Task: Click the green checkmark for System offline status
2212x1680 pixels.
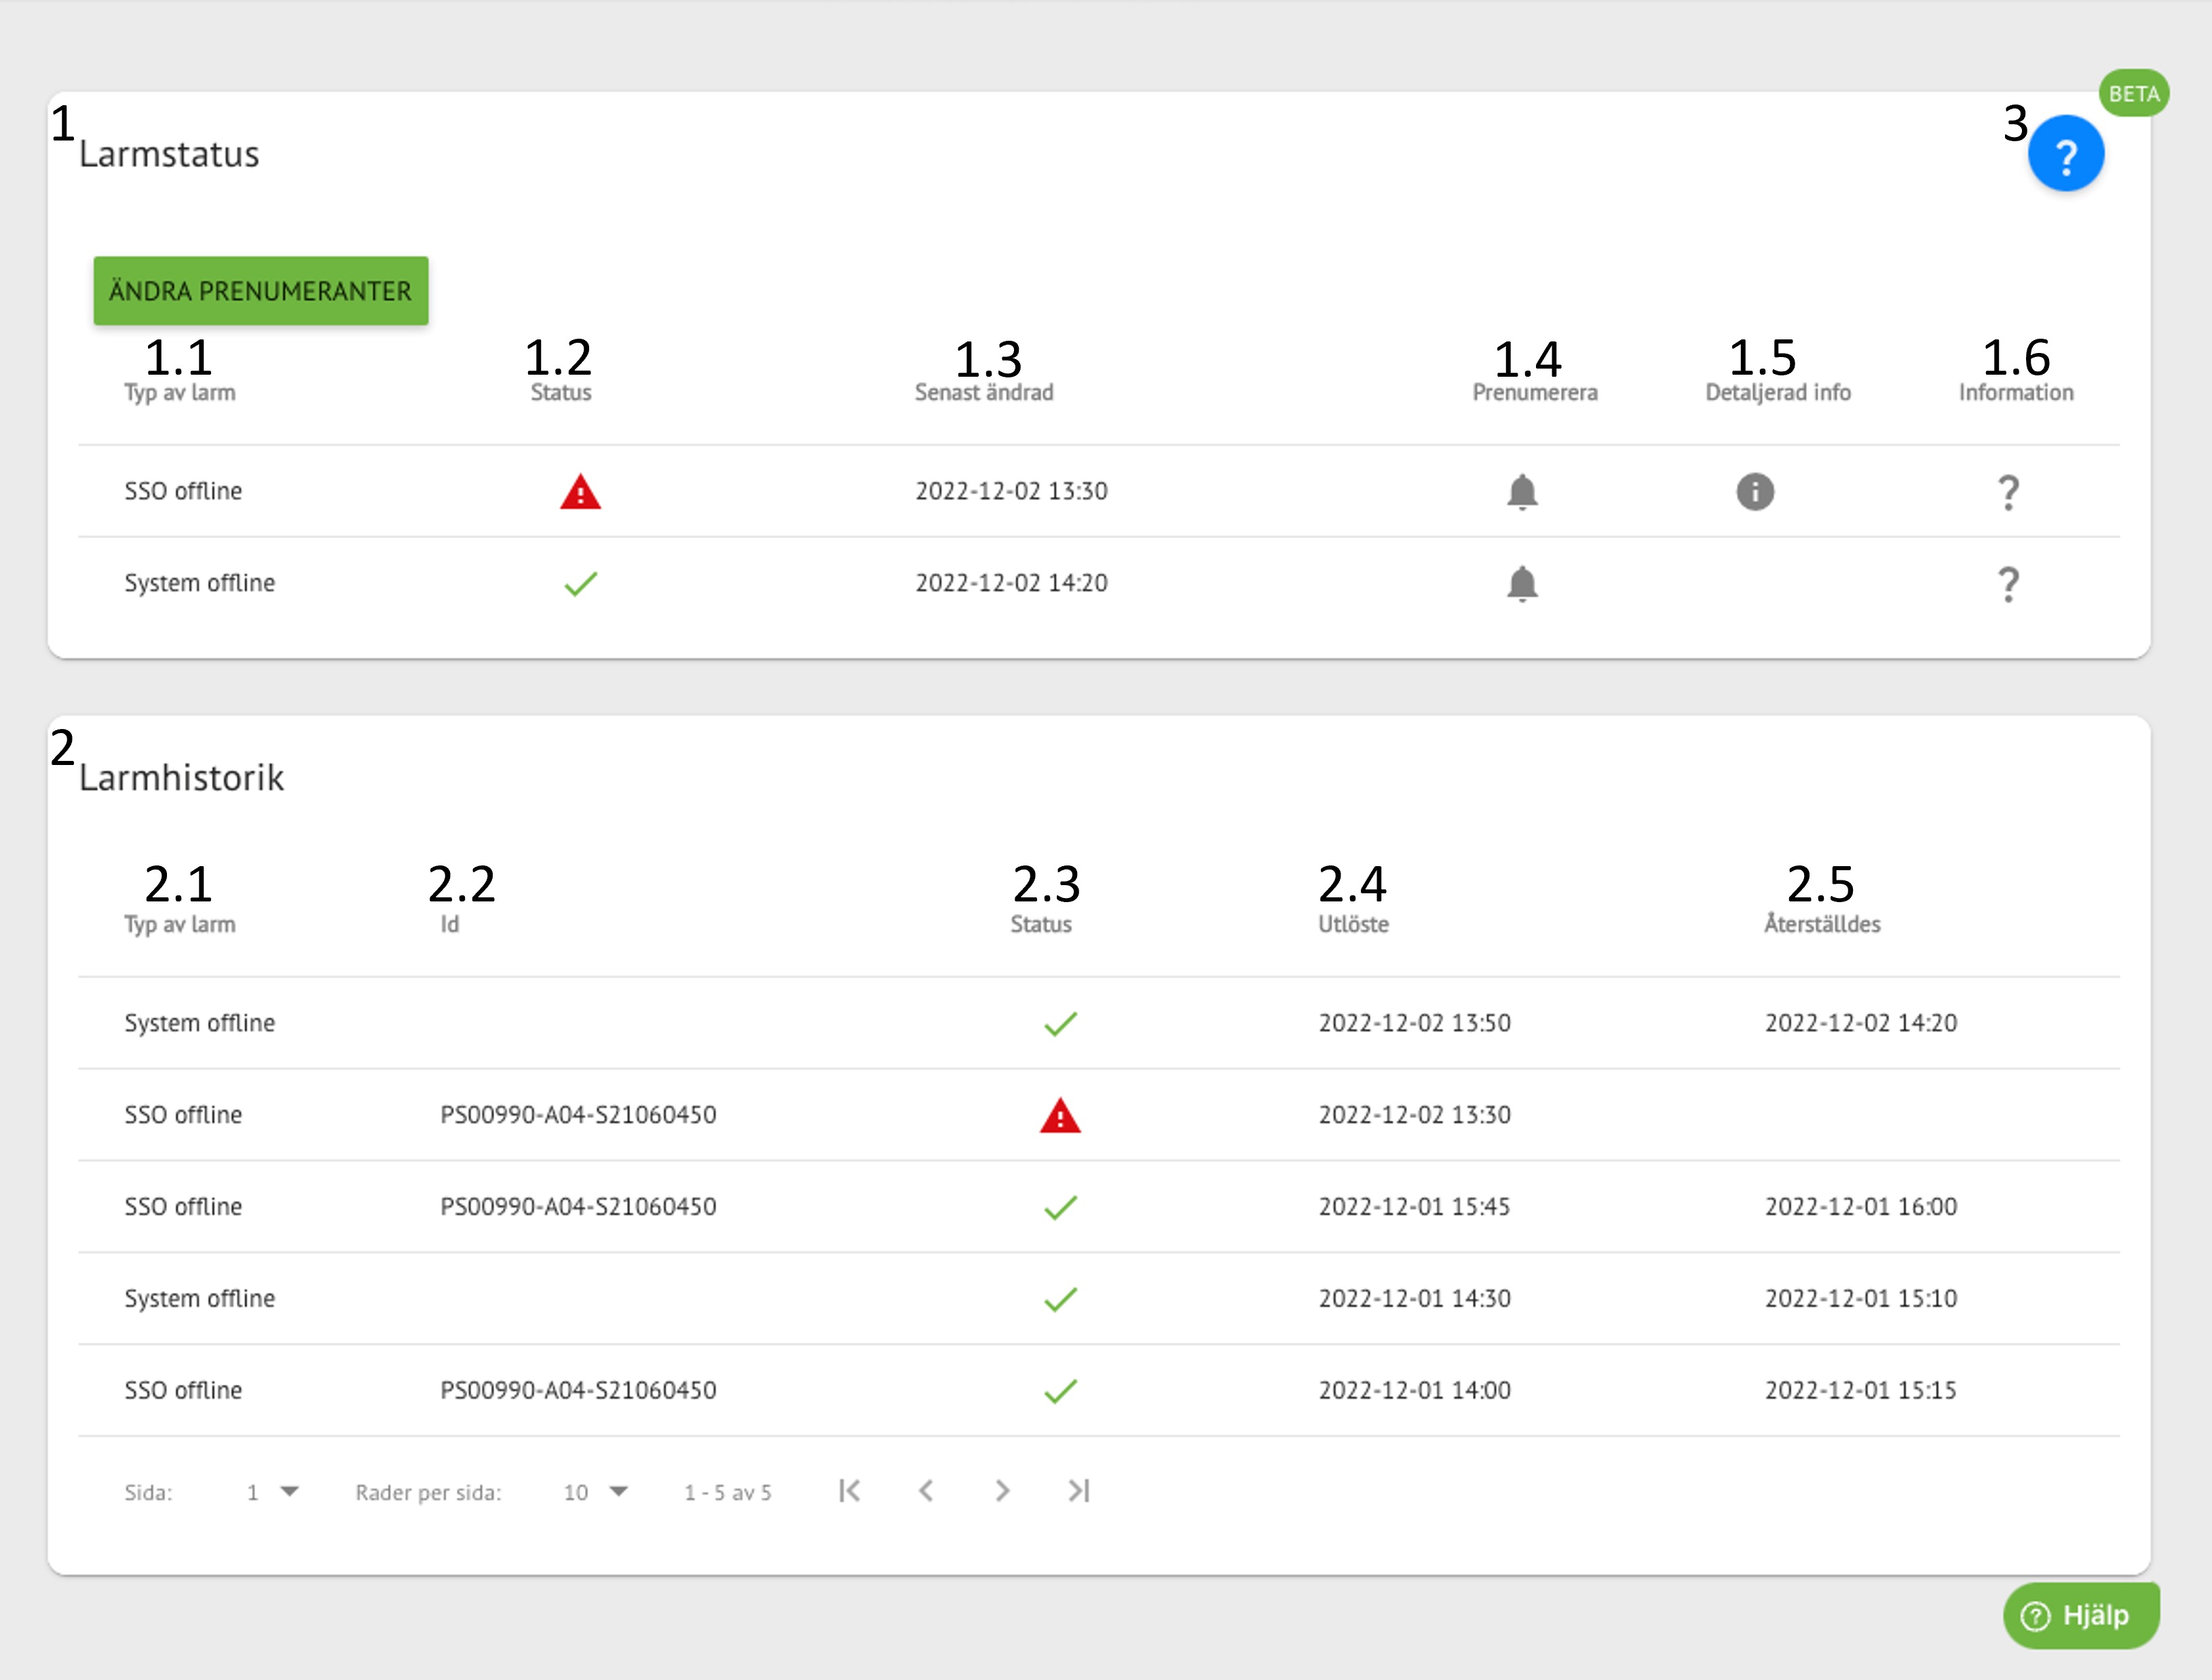Action: point(580,583)
